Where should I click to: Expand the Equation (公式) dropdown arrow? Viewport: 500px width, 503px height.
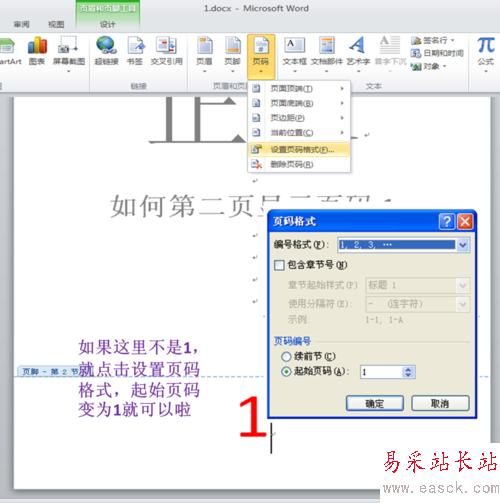(485, 71)
